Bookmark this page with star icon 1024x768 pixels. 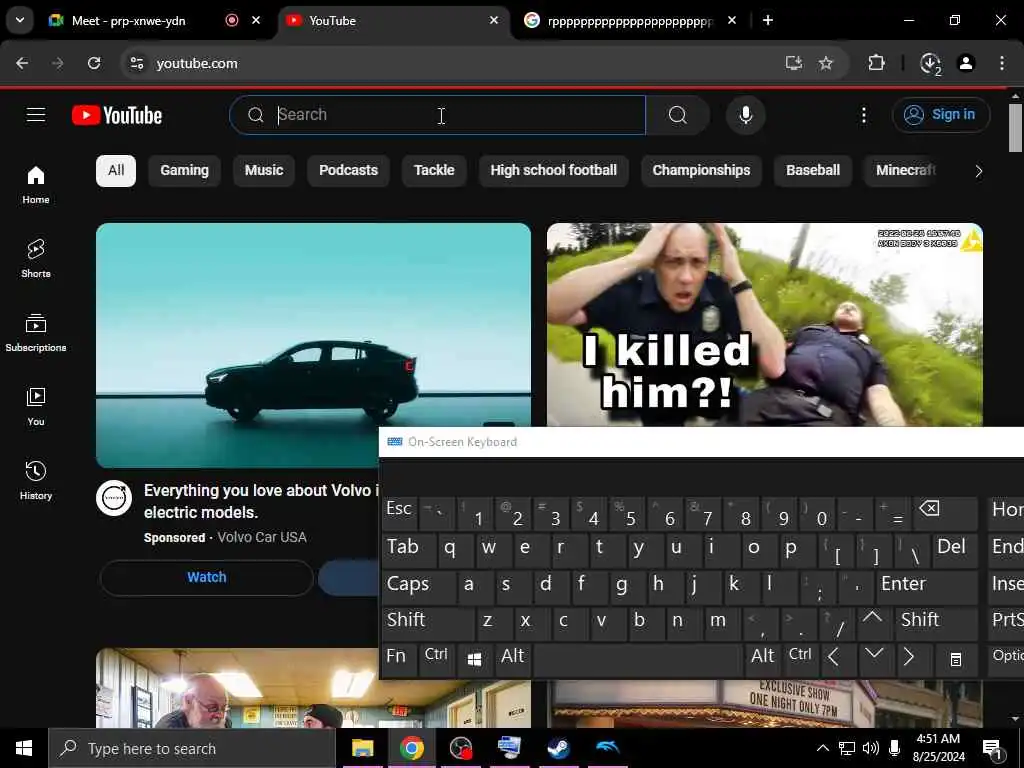(826, 63)
